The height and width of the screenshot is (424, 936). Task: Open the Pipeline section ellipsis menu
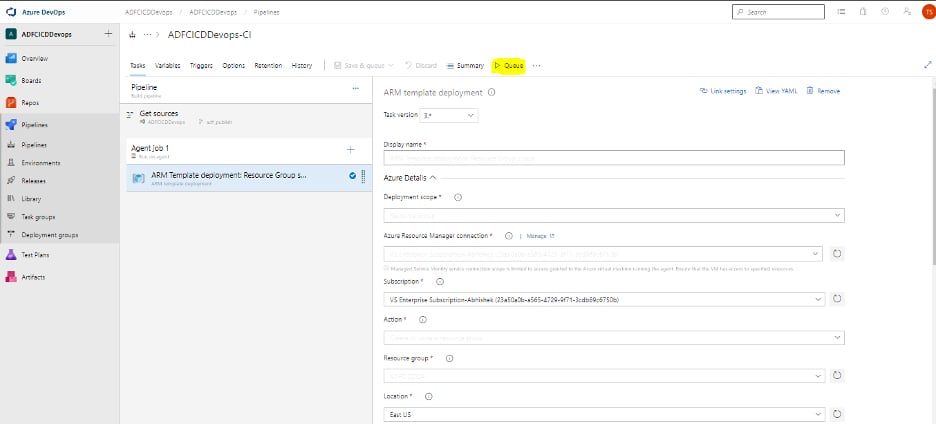356,88
